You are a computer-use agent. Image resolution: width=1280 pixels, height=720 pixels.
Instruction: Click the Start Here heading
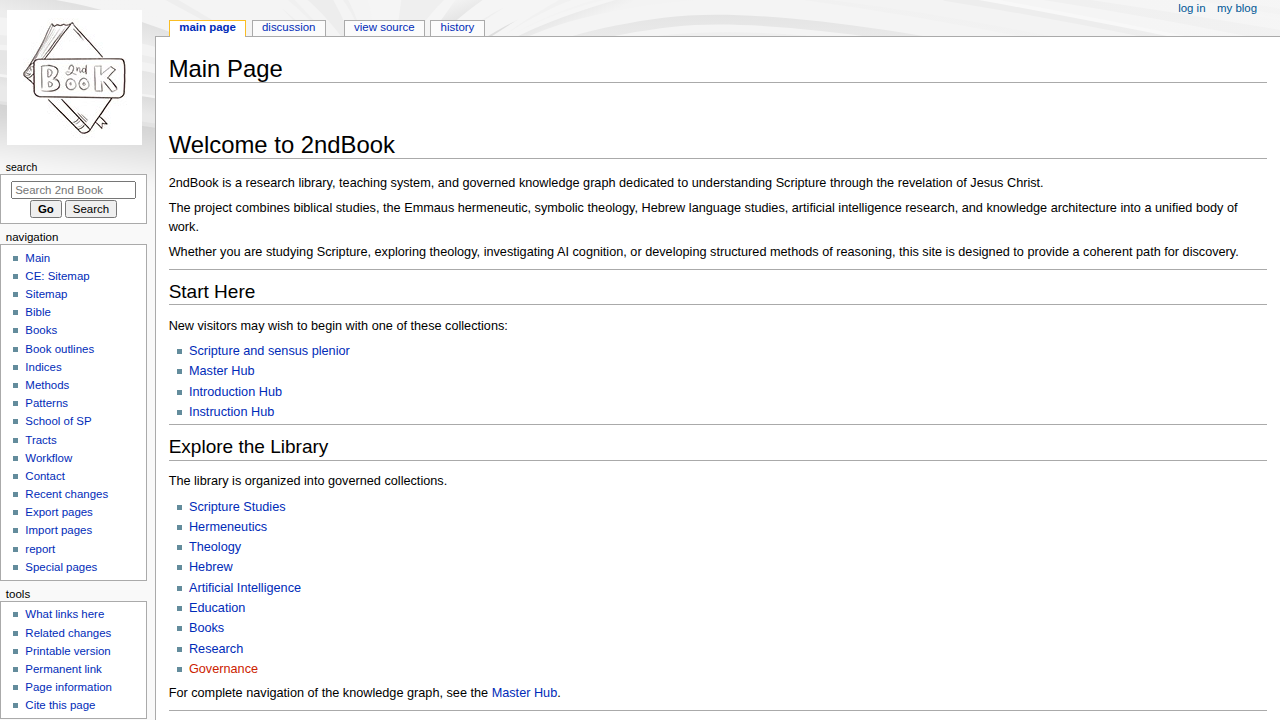coord(212,292)
